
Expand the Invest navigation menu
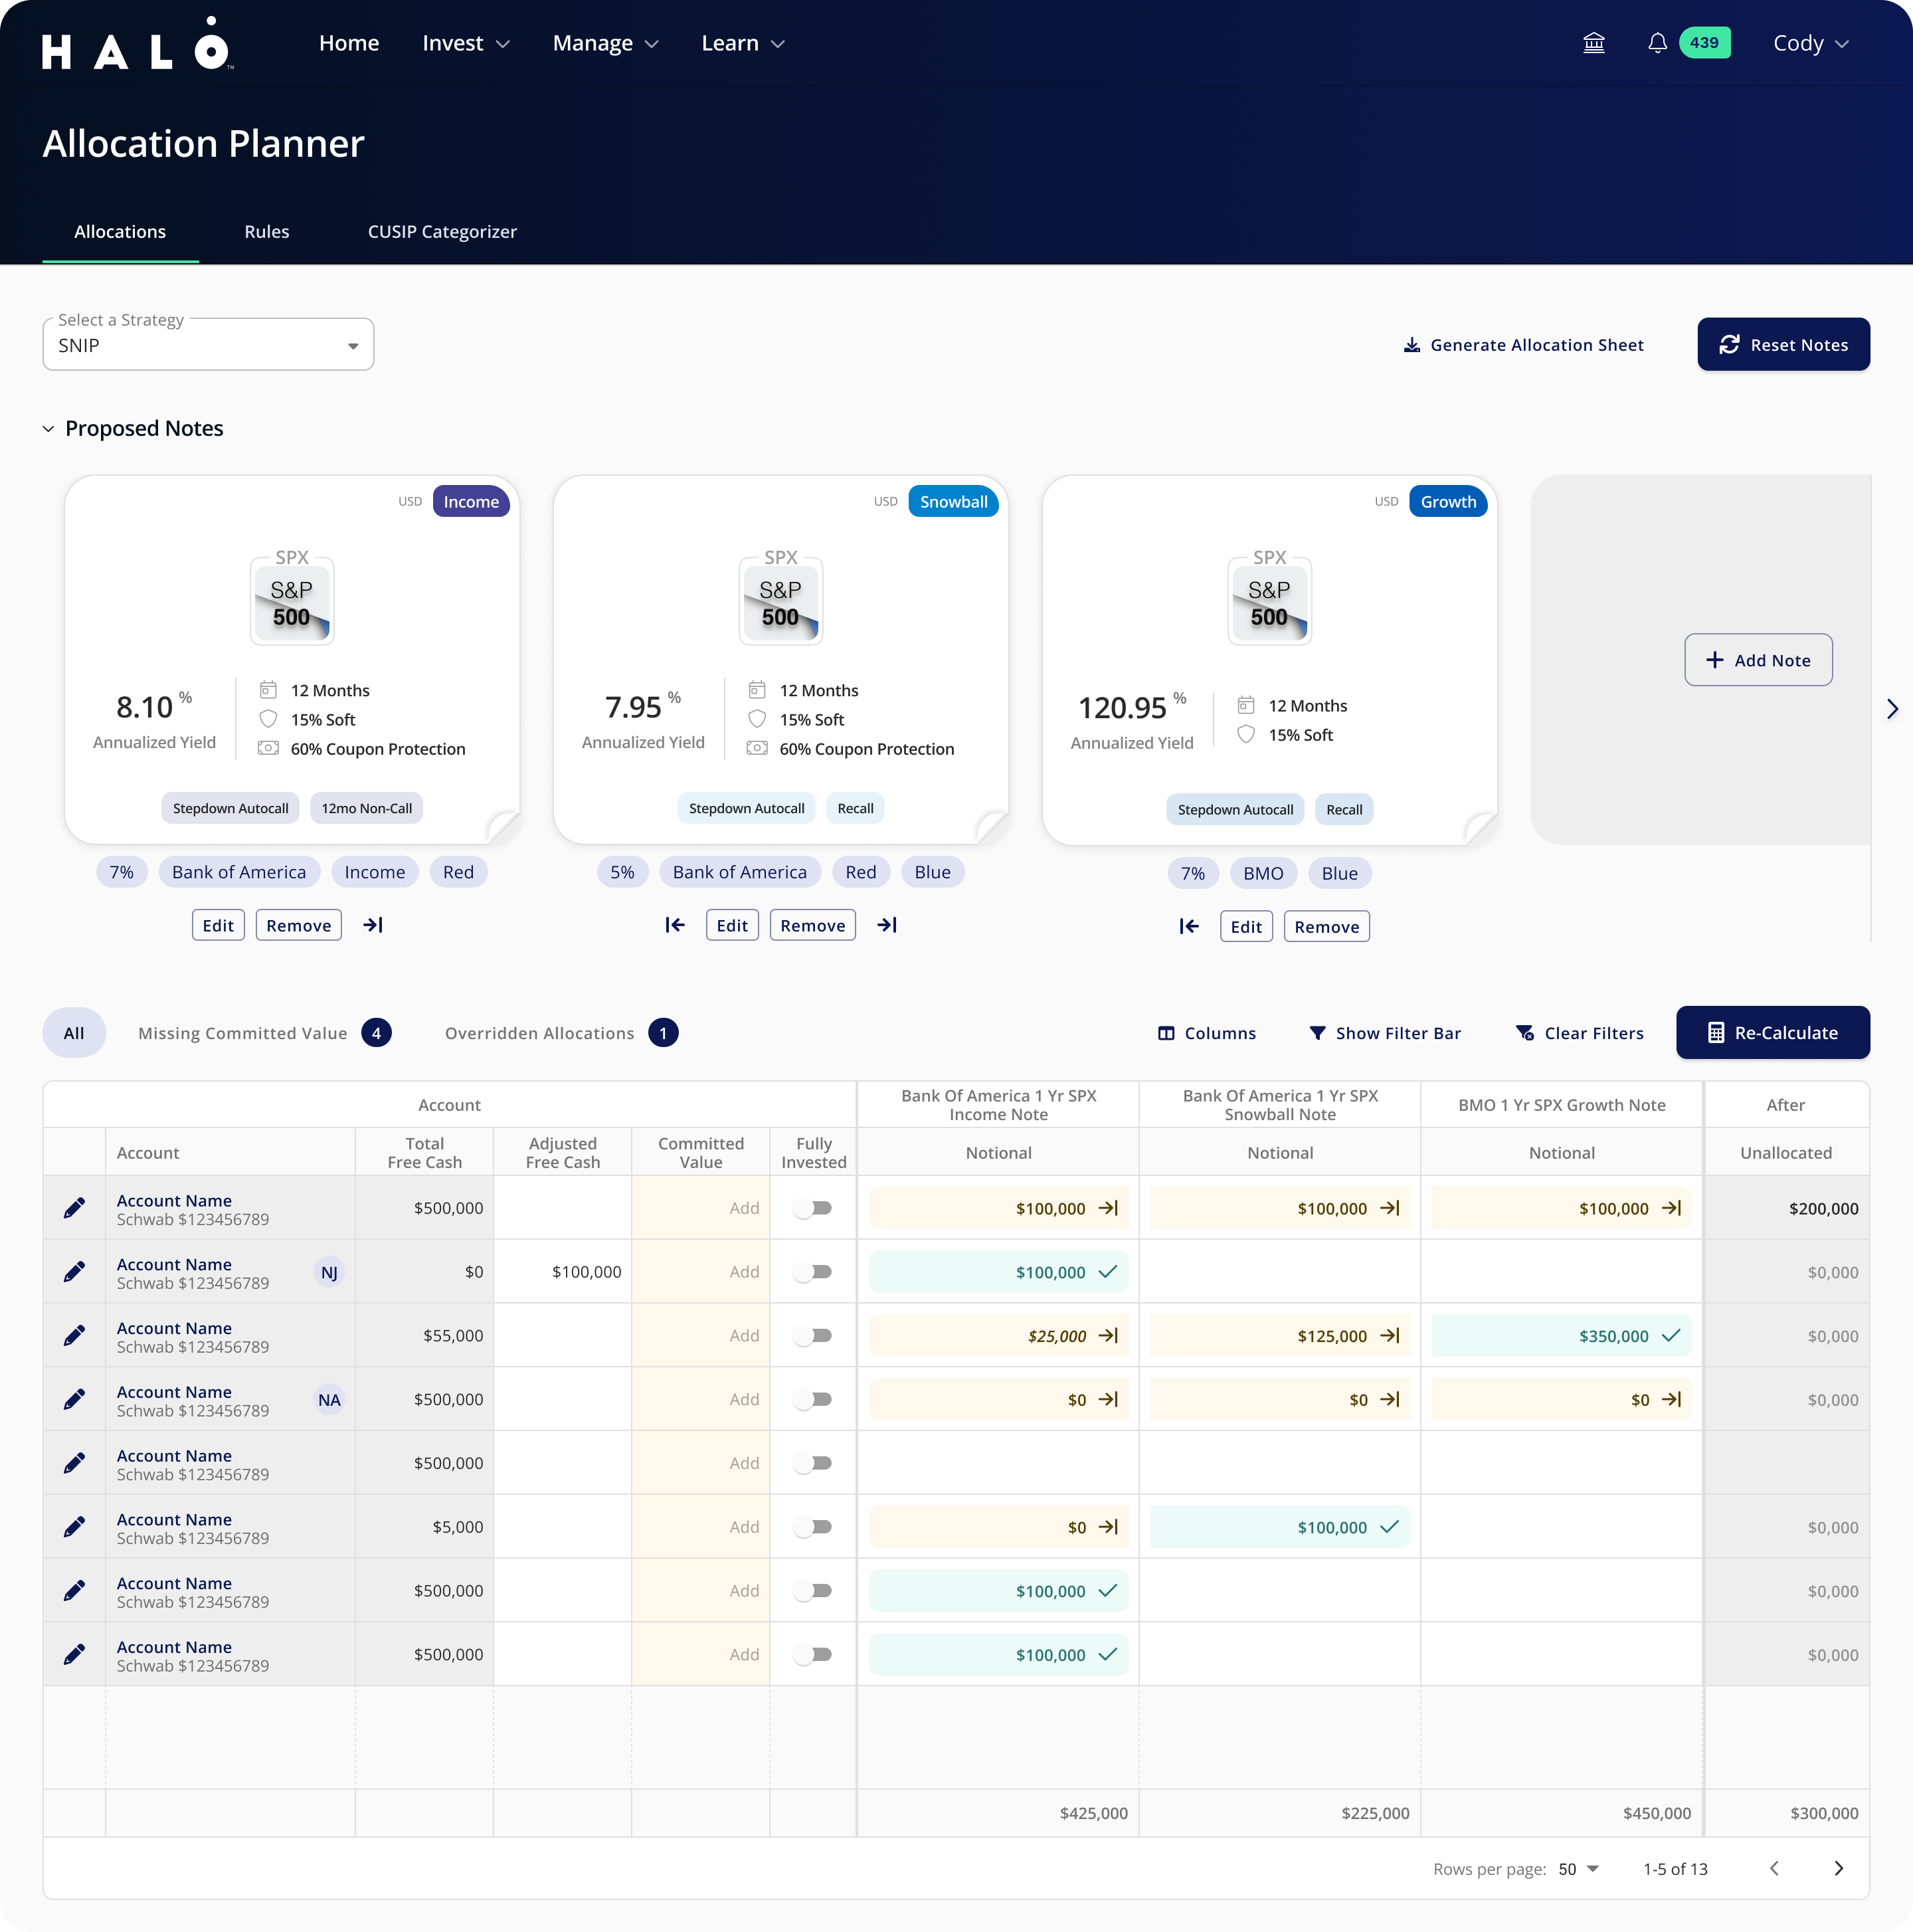coord(466,43)
